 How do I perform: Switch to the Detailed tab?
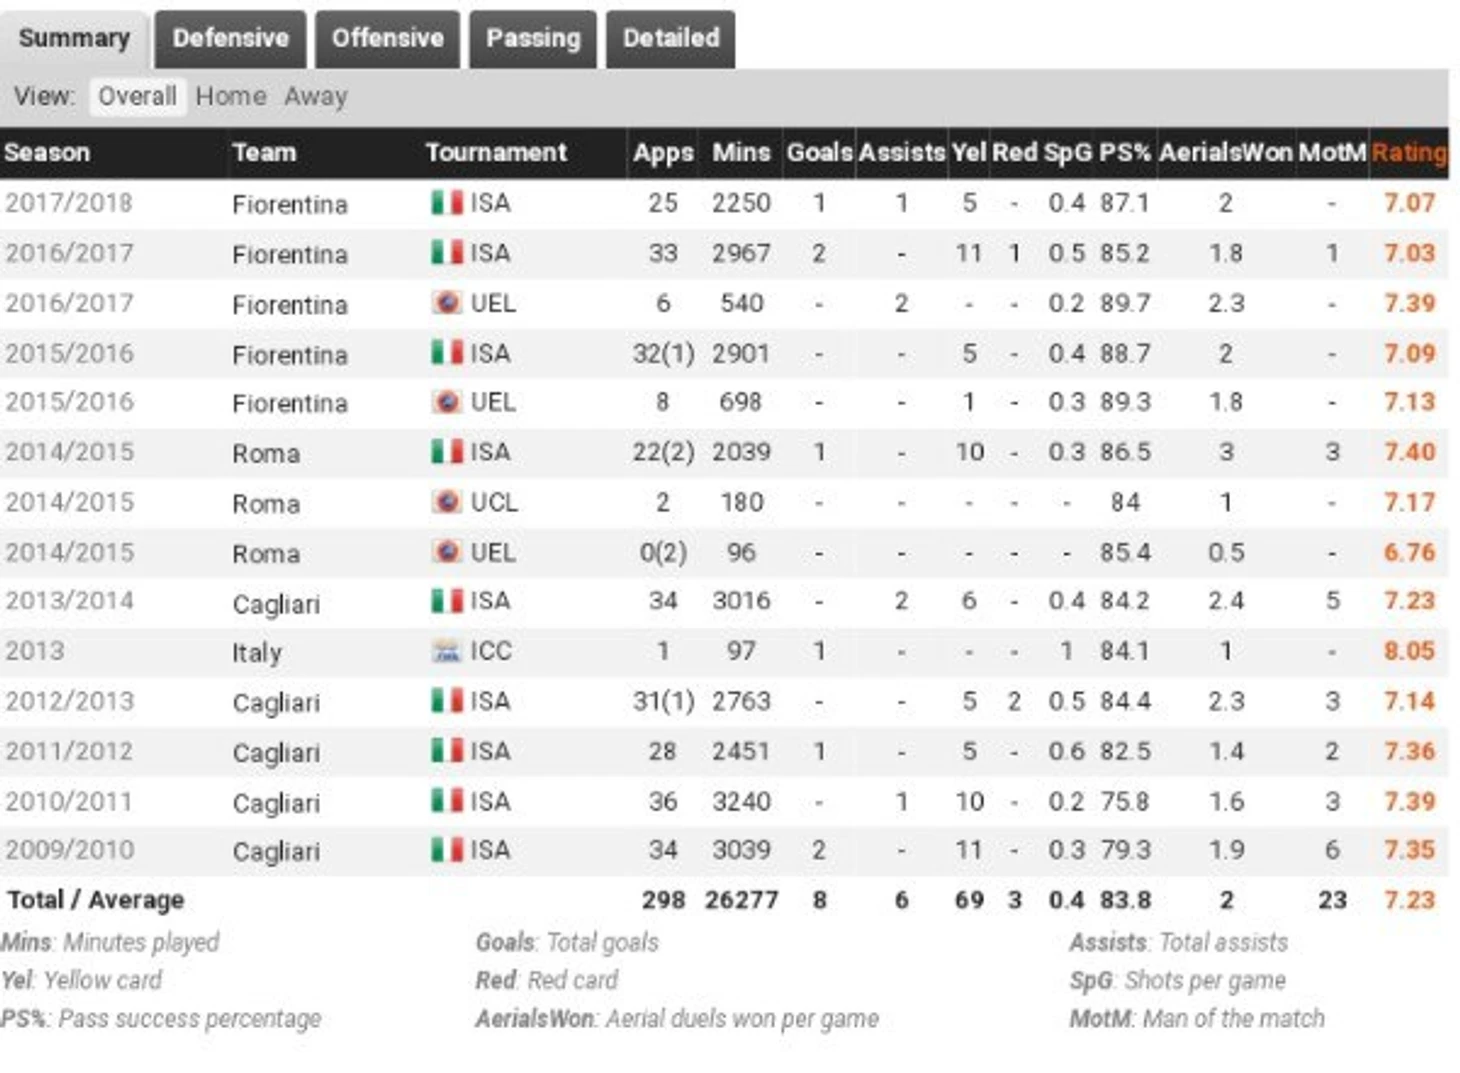671,39
